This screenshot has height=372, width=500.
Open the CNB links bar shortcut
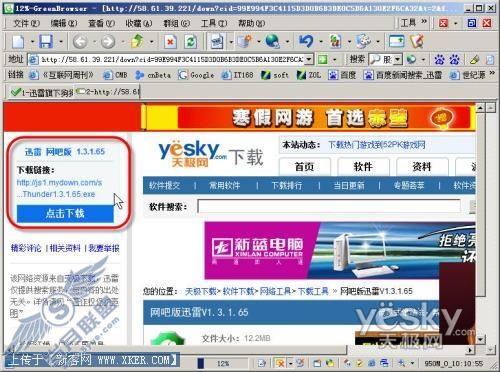pos(115,75)
